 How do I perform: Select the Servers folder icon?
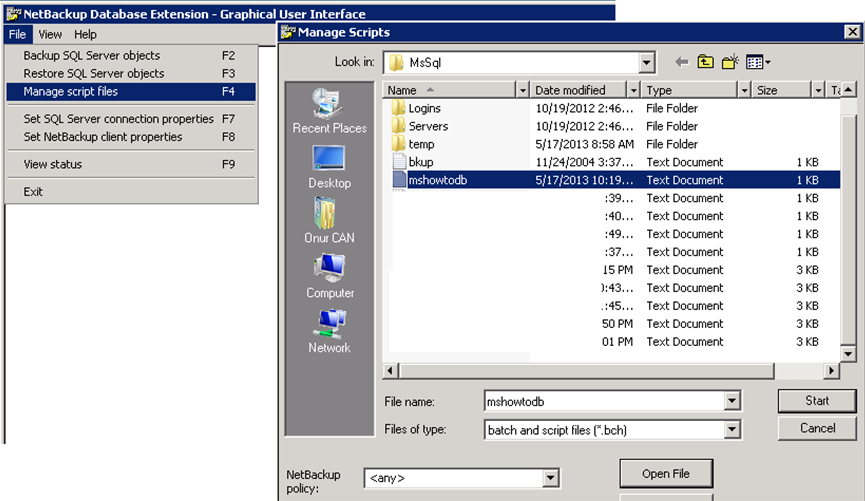coord(398,126)
